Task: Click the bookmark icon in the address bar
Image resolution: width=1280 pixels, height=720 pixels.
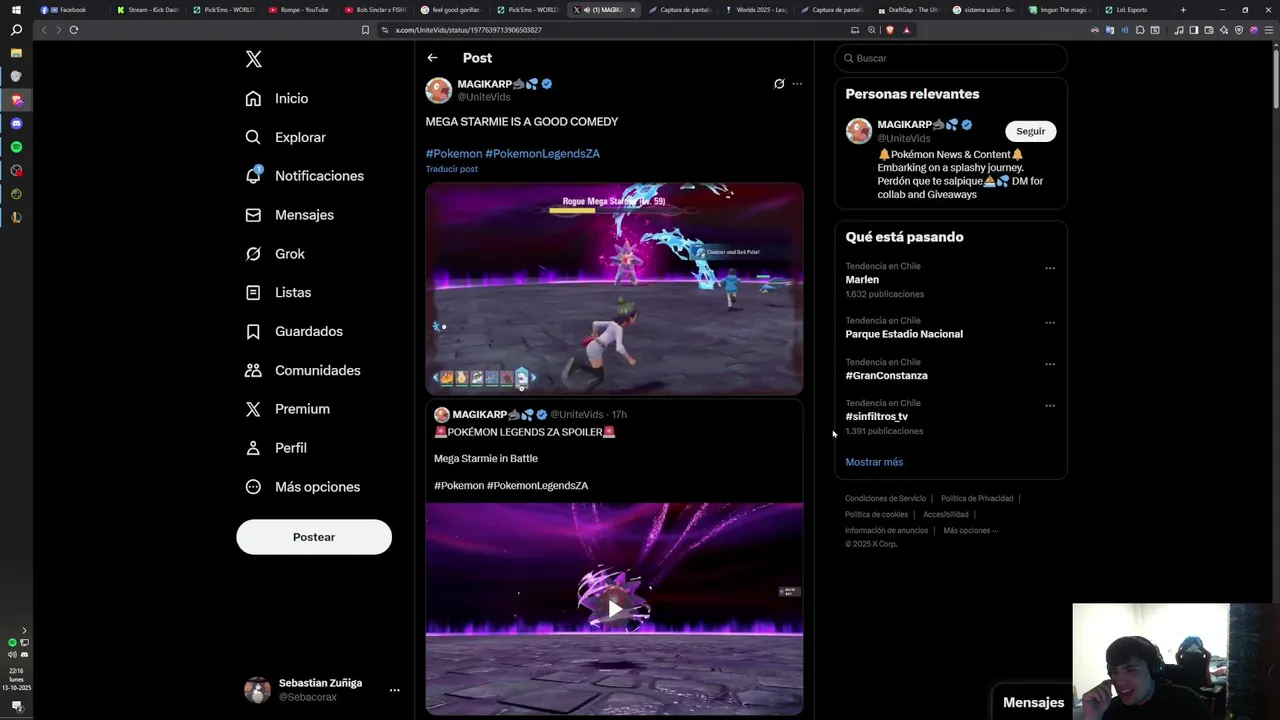Action: tap(365, 30)
